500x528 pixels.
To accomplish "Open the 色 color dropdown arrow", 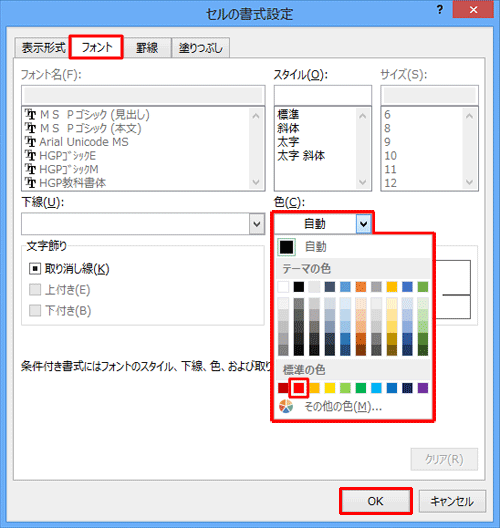I will pos(363,224).
